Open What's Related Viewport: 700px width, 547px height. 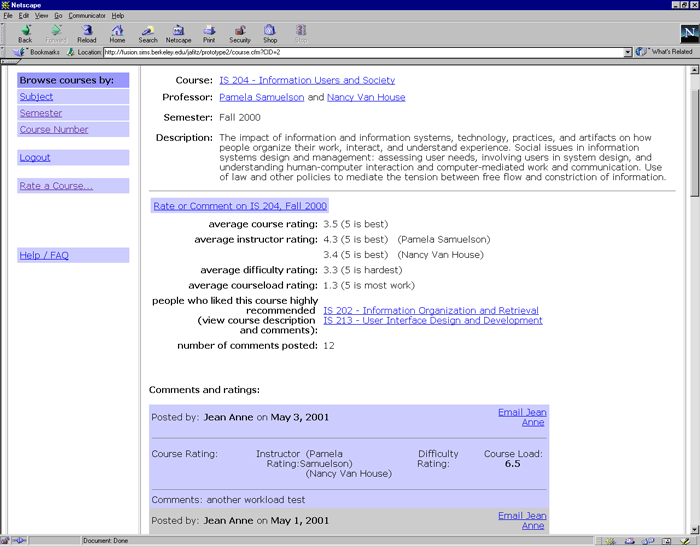point(664,52)
